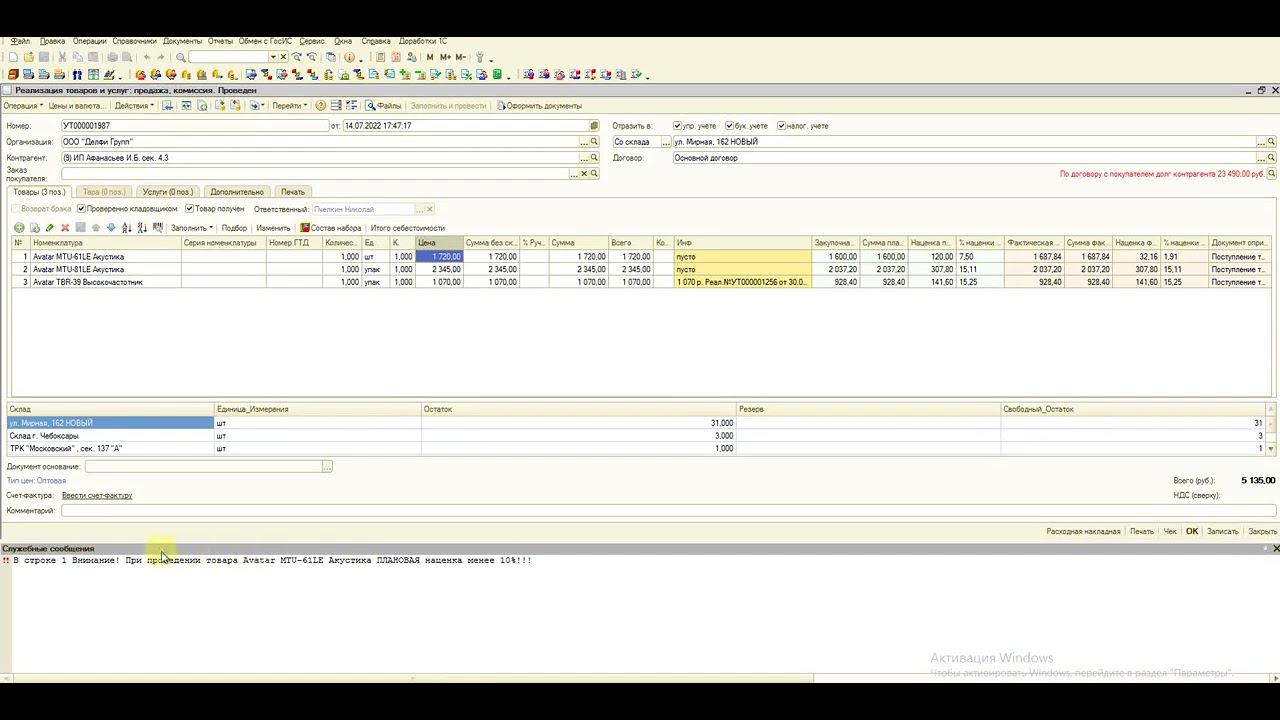This screenshot has width=1280, height=720.
Task: Click the Подбор button
Action: click(234, 228)
